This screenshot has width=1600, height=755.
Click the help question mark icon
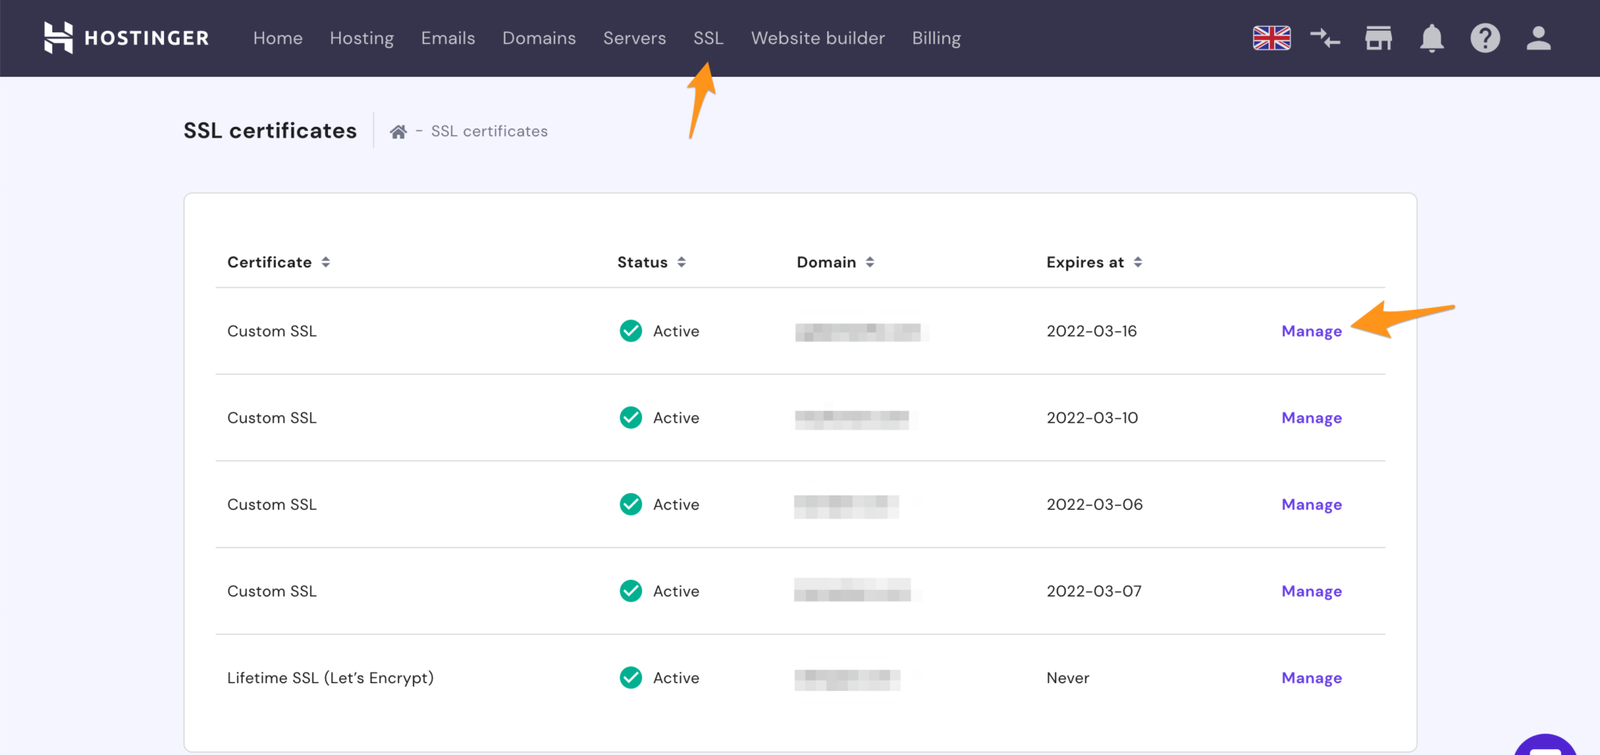(1485, 38)
